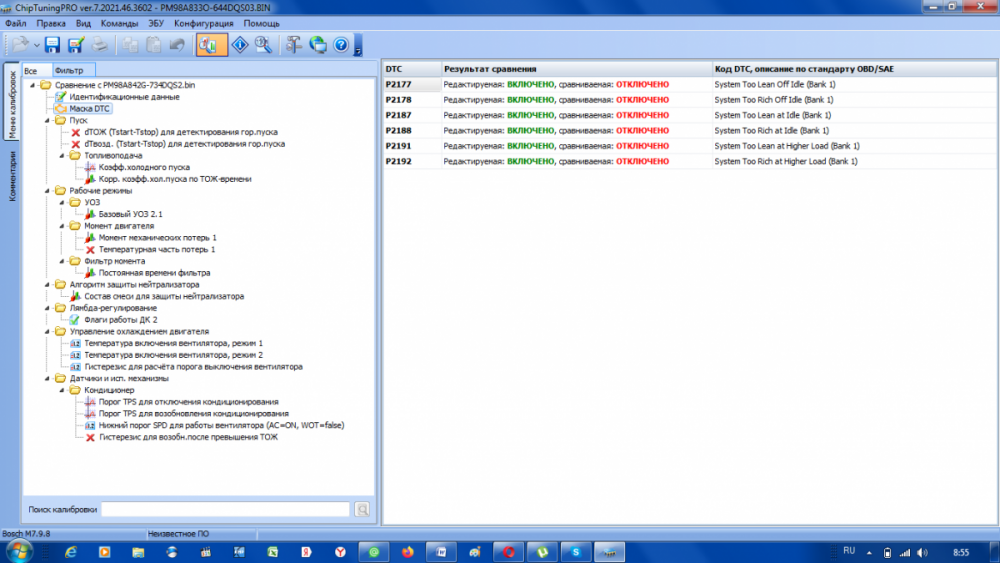The height and width of the screenshot is (563, 1000).
Task: Collapse Управление охлаждением двигателя folder
Action: (47, 332)
